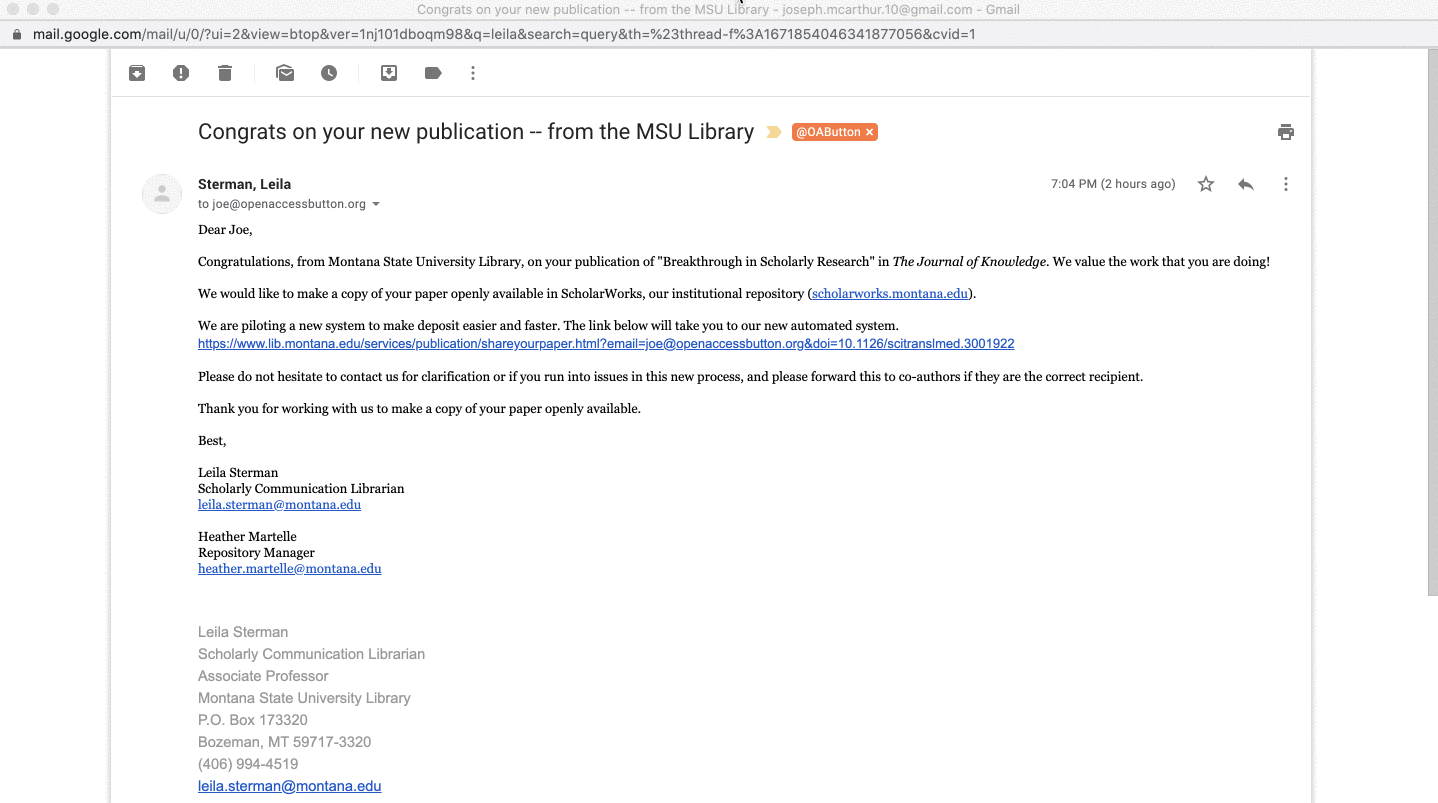
Task: Click 'Montana State University Library' signature line
Action: [x=304, y=698]
